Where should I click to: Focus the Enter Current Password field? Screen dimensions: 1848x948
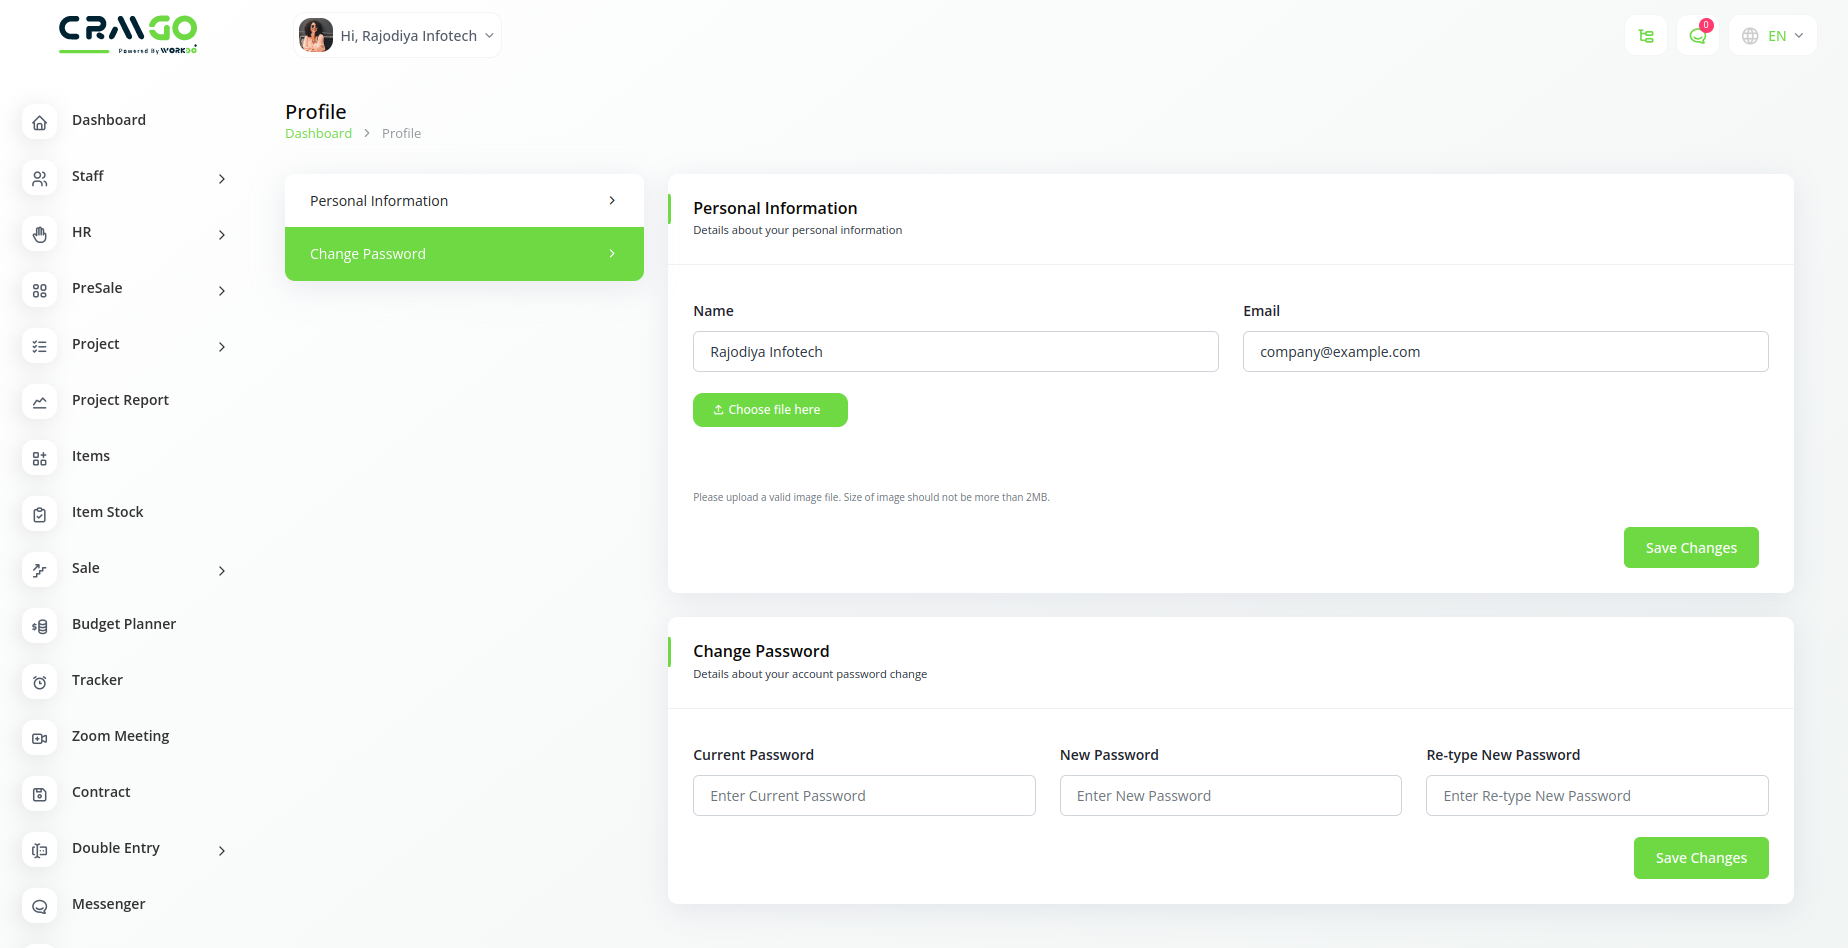coord(864,796)
